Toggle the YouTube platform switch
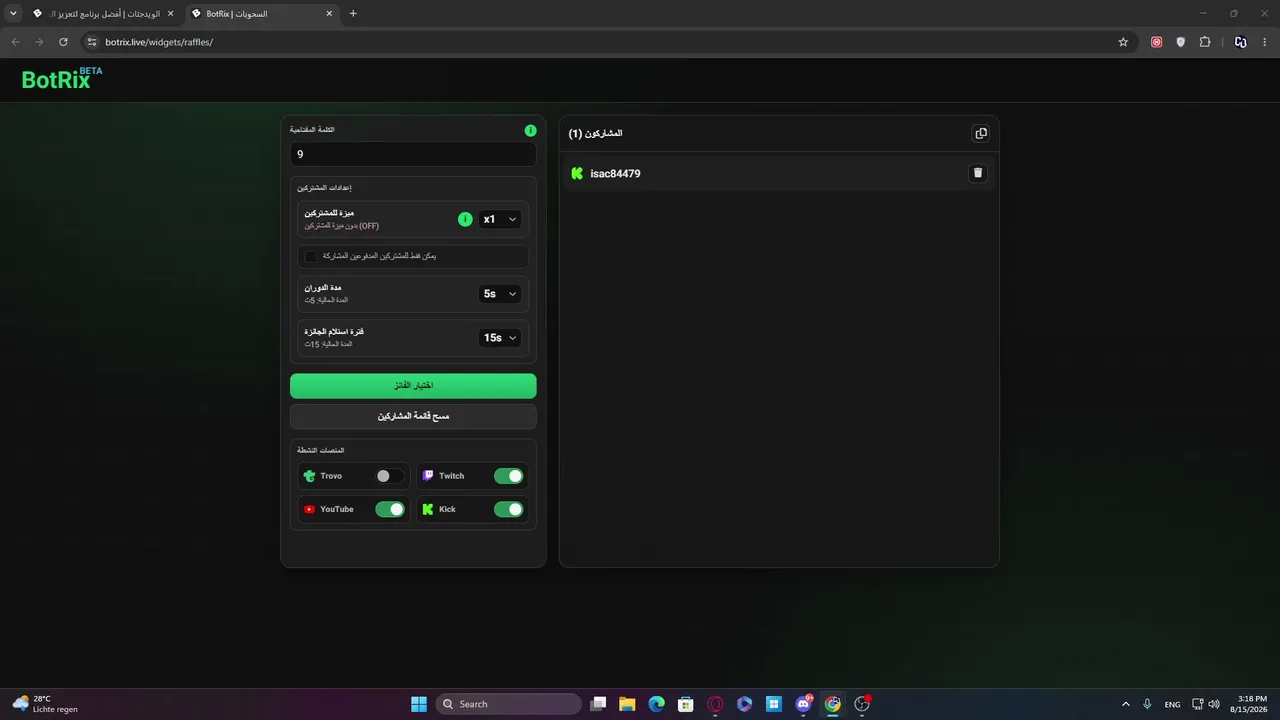1280x720 pixels. [x=390, y=509]
